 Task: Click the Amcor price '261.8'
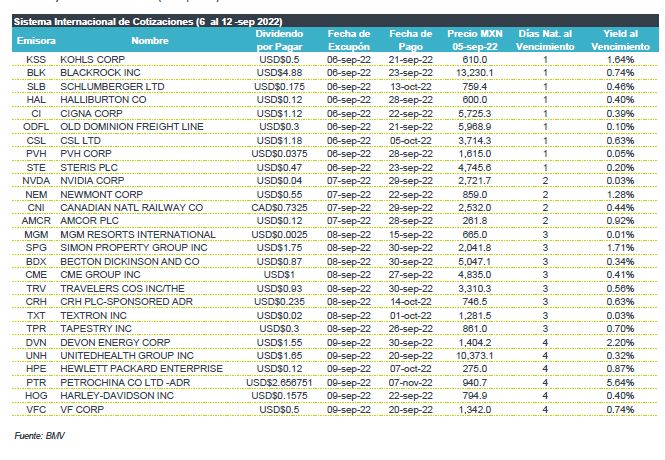(475, 221)
